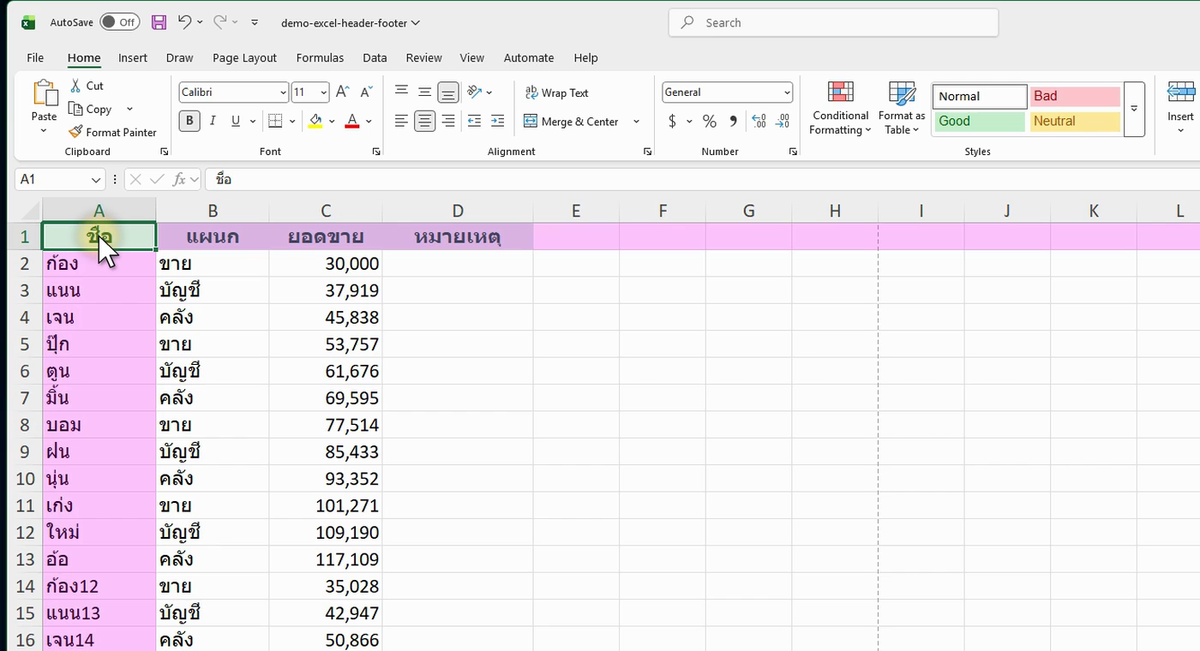Click the Paste clipboard icon

click(45, 93)
